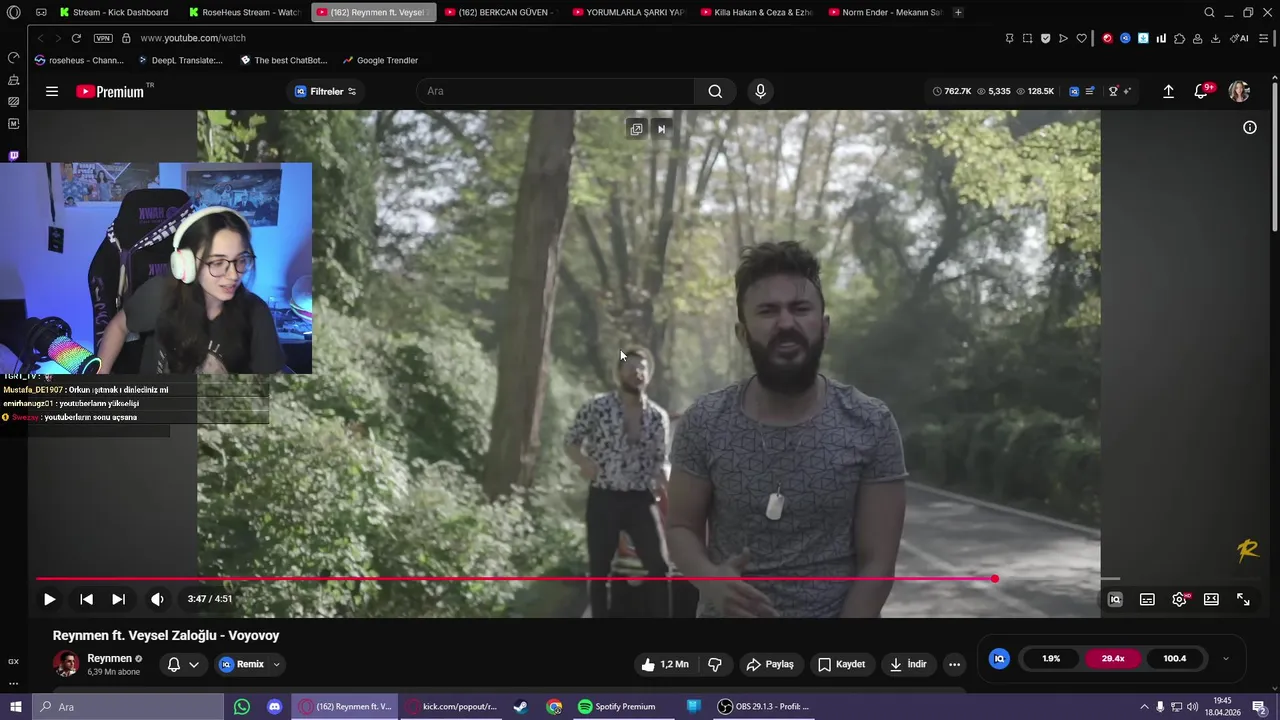Open the player settings gear
This screenshot has width=1280, height=720.
pyautogui.click(x=1179, y=599)
